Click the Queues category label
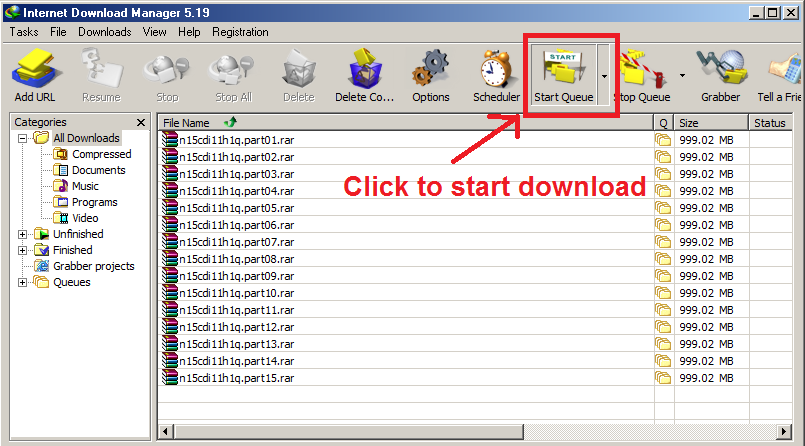 pos(72,282)
